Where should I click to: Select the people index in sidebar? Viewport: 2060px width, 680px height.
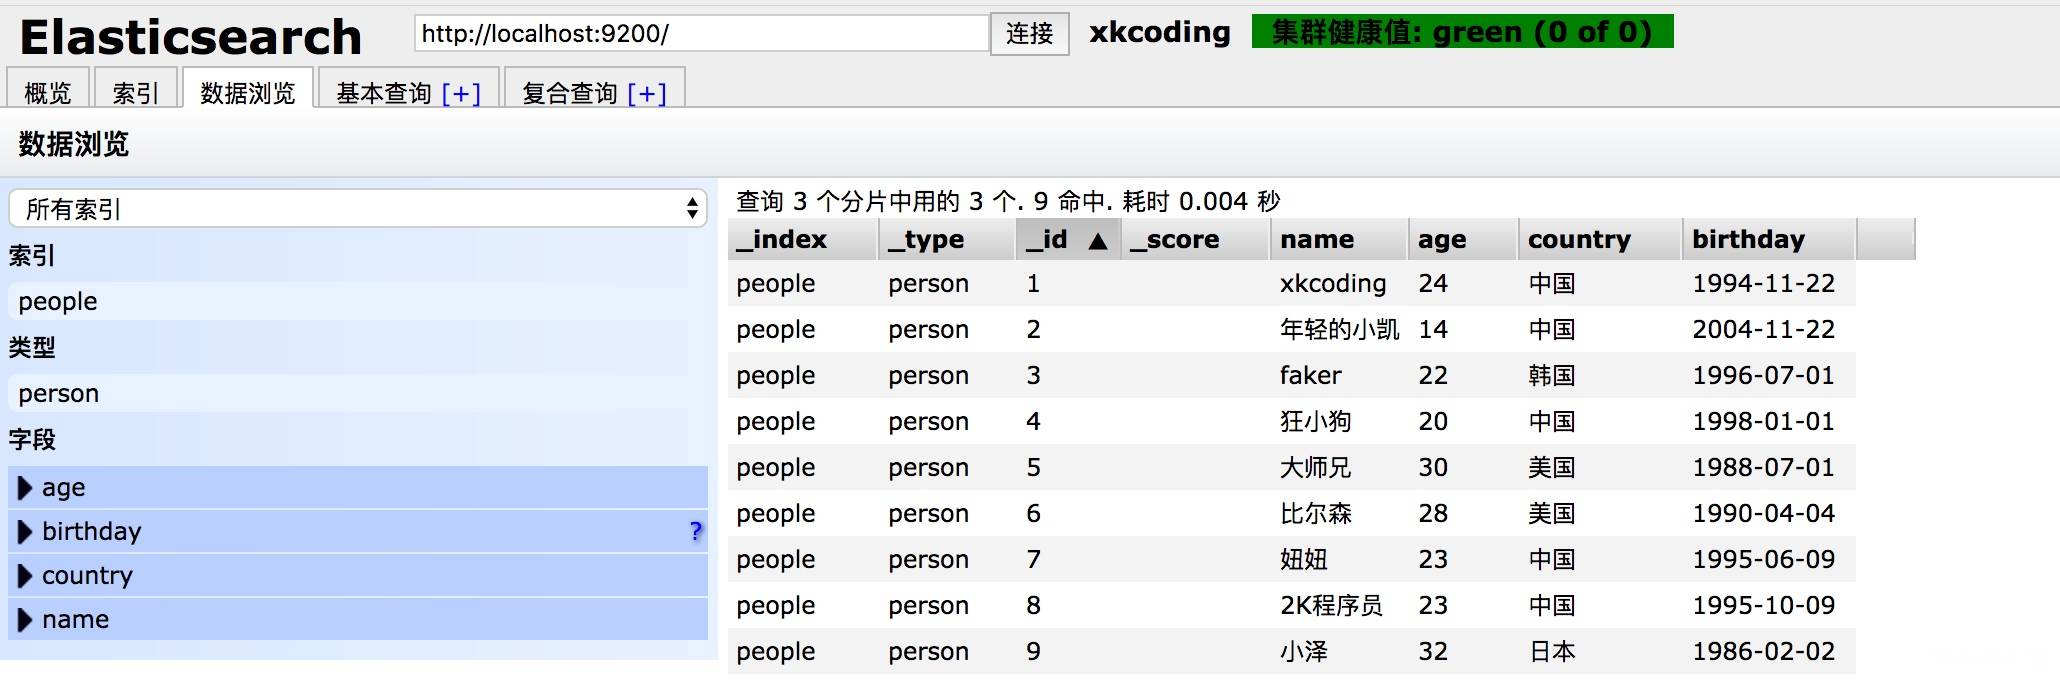click(x=58, y=302)
